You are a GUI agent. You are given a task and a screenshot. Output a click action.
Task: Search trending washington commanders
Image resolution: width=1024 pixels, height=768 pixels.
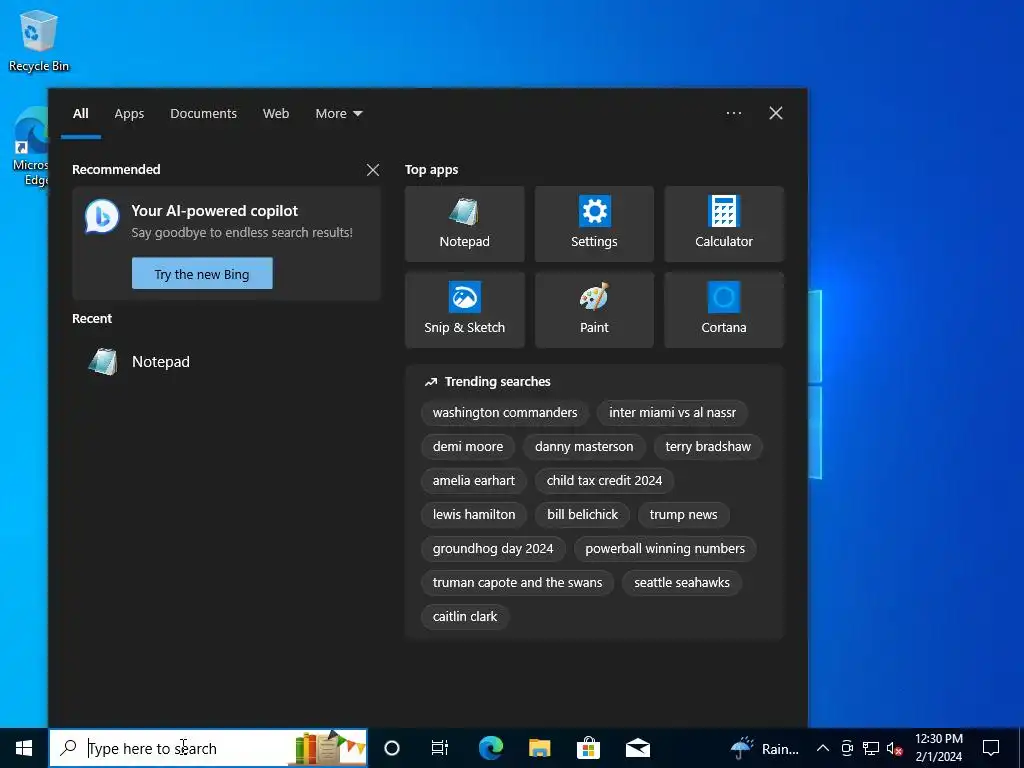pyautogui.click(x=505, y=413)
